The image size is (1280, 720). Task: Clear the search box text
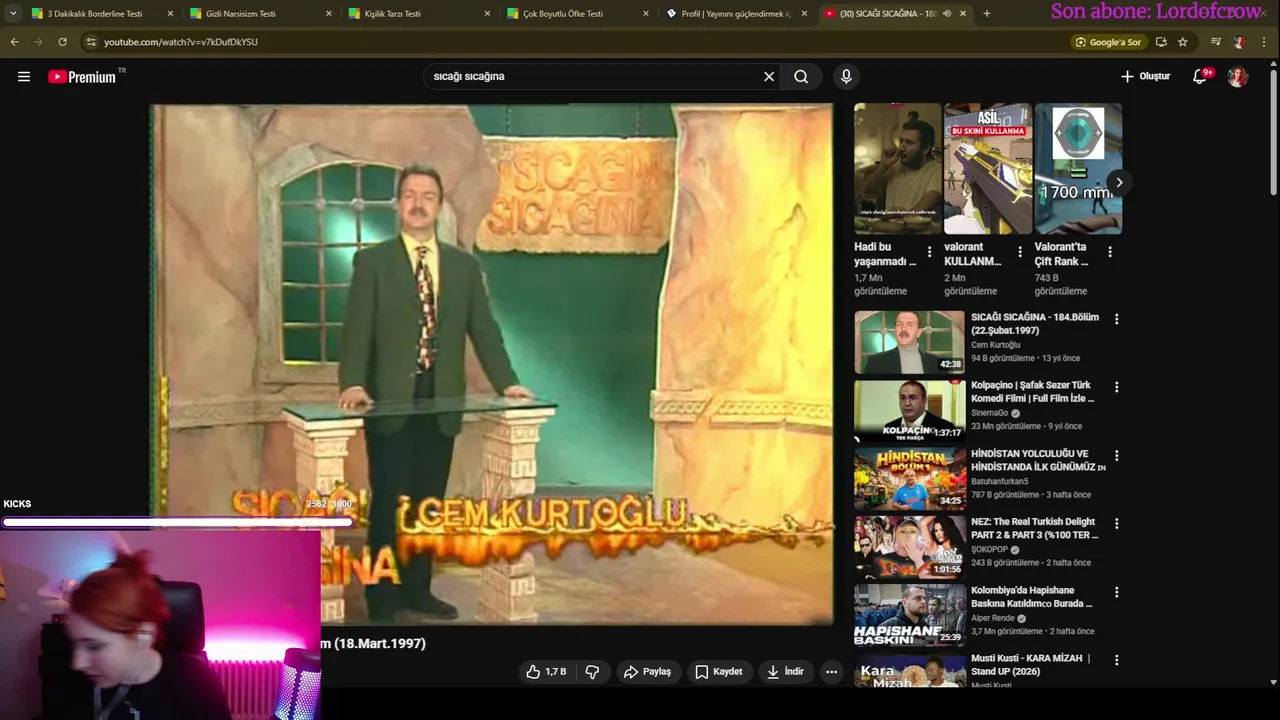[769, 76]
